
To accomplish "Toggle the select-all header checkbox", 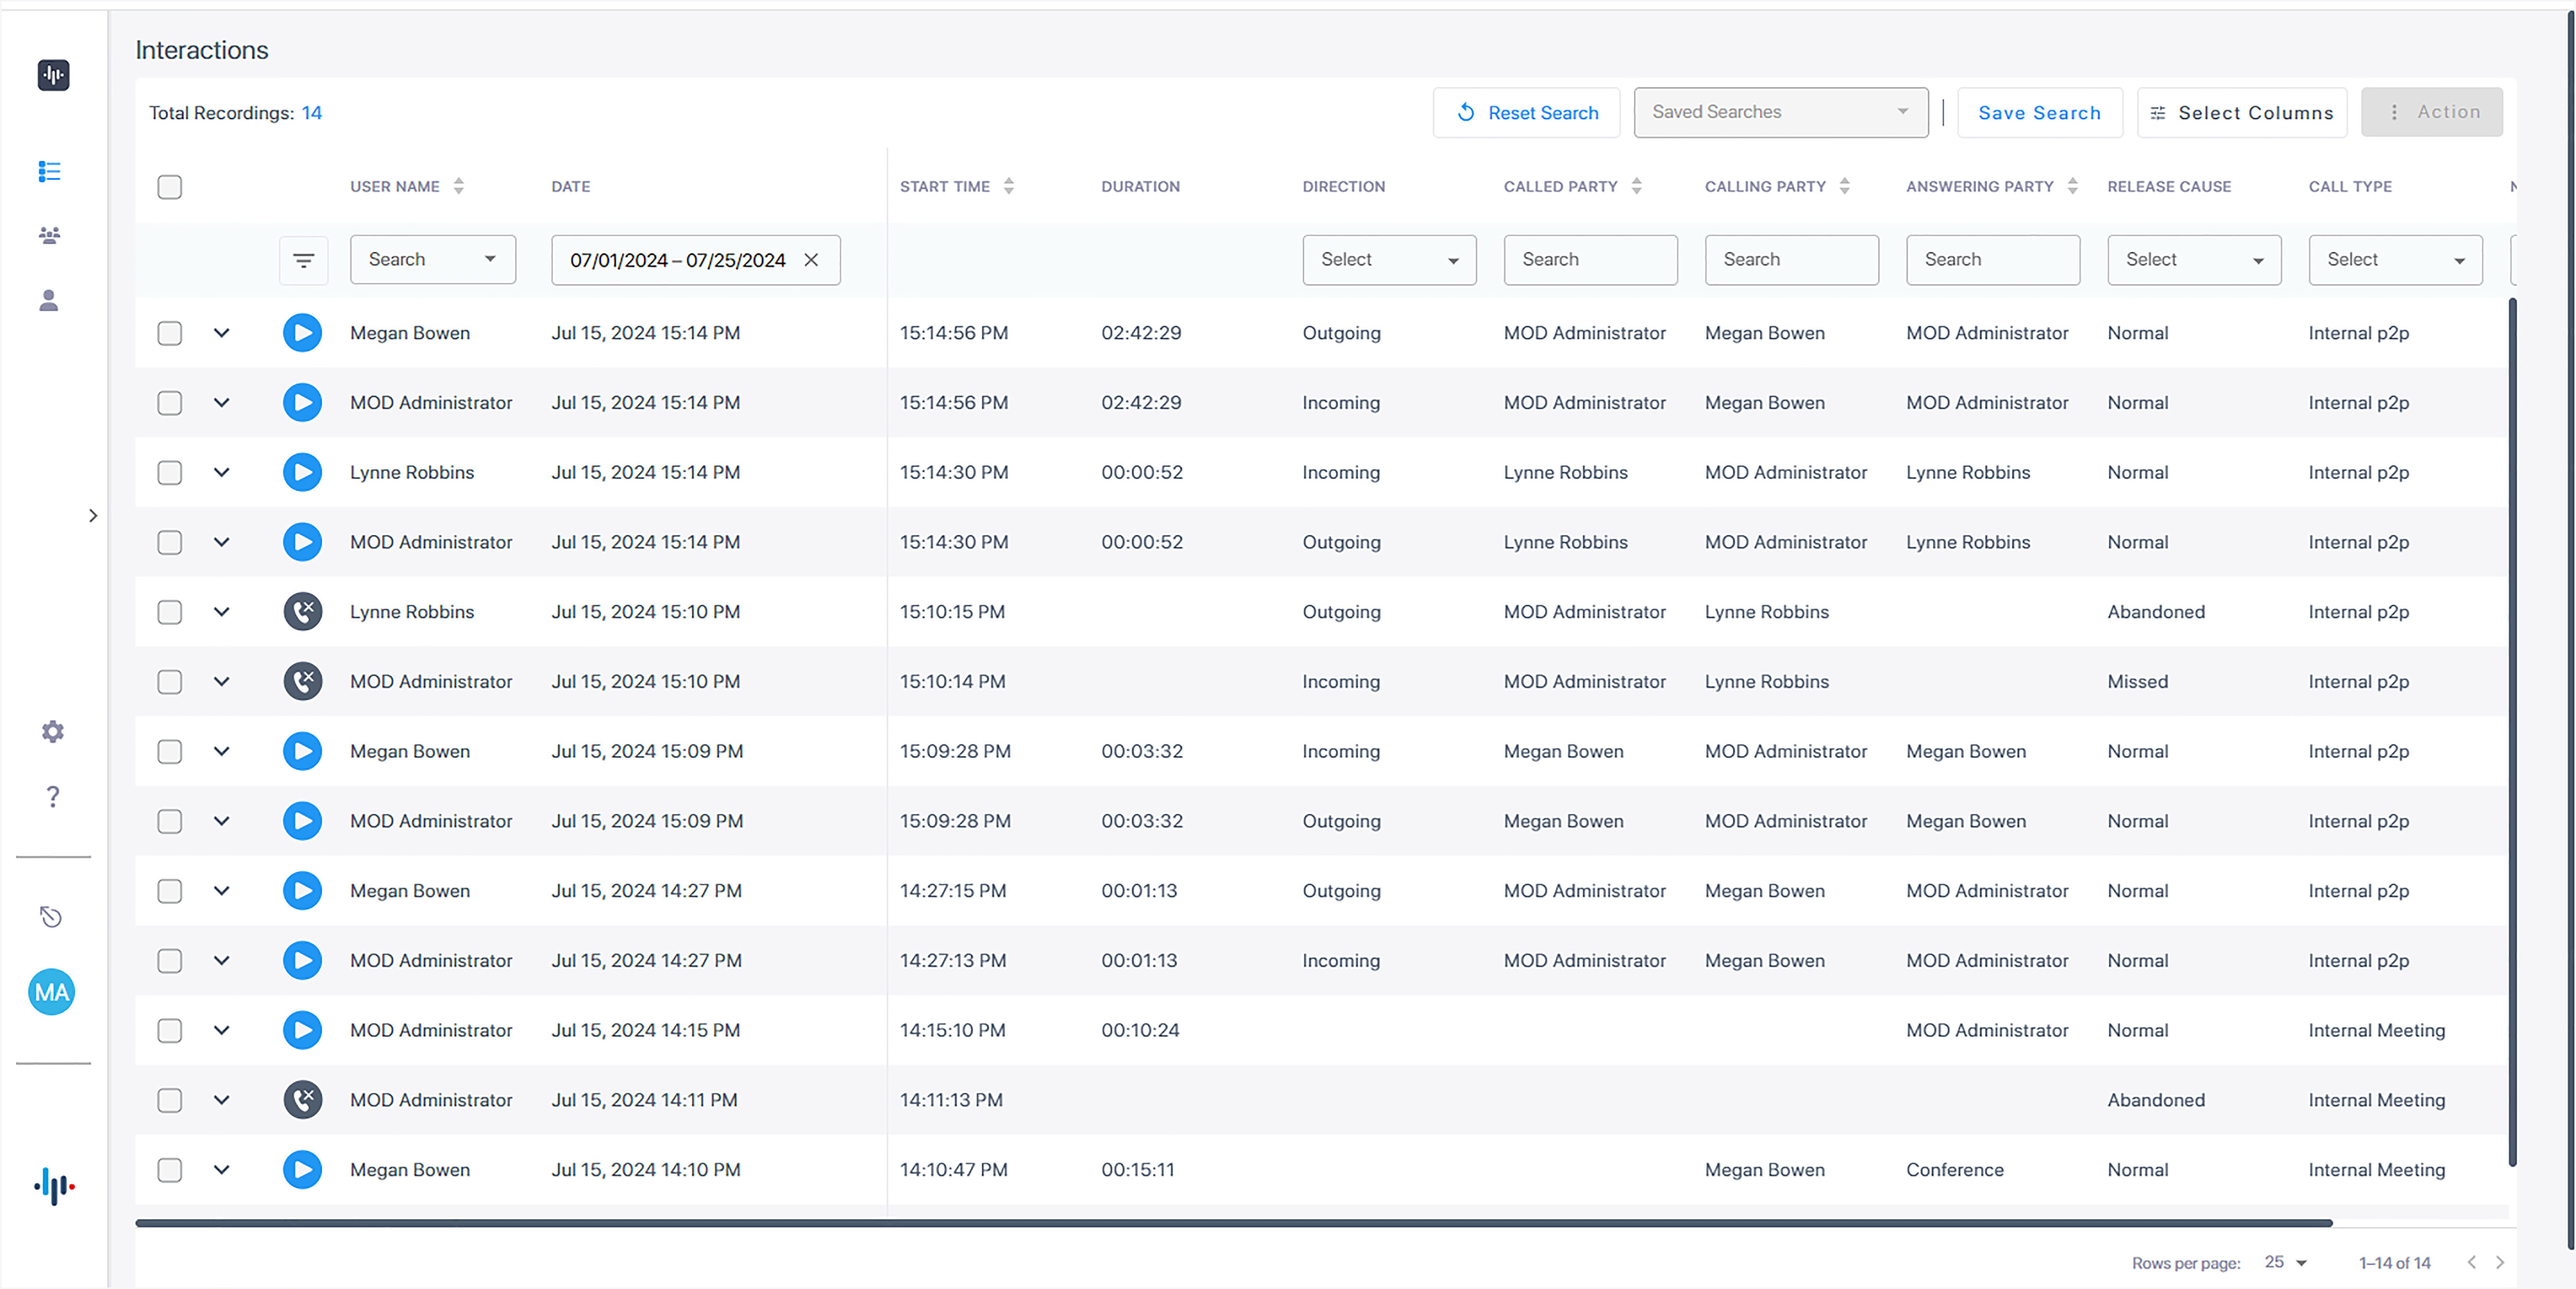I will [170, 187].
